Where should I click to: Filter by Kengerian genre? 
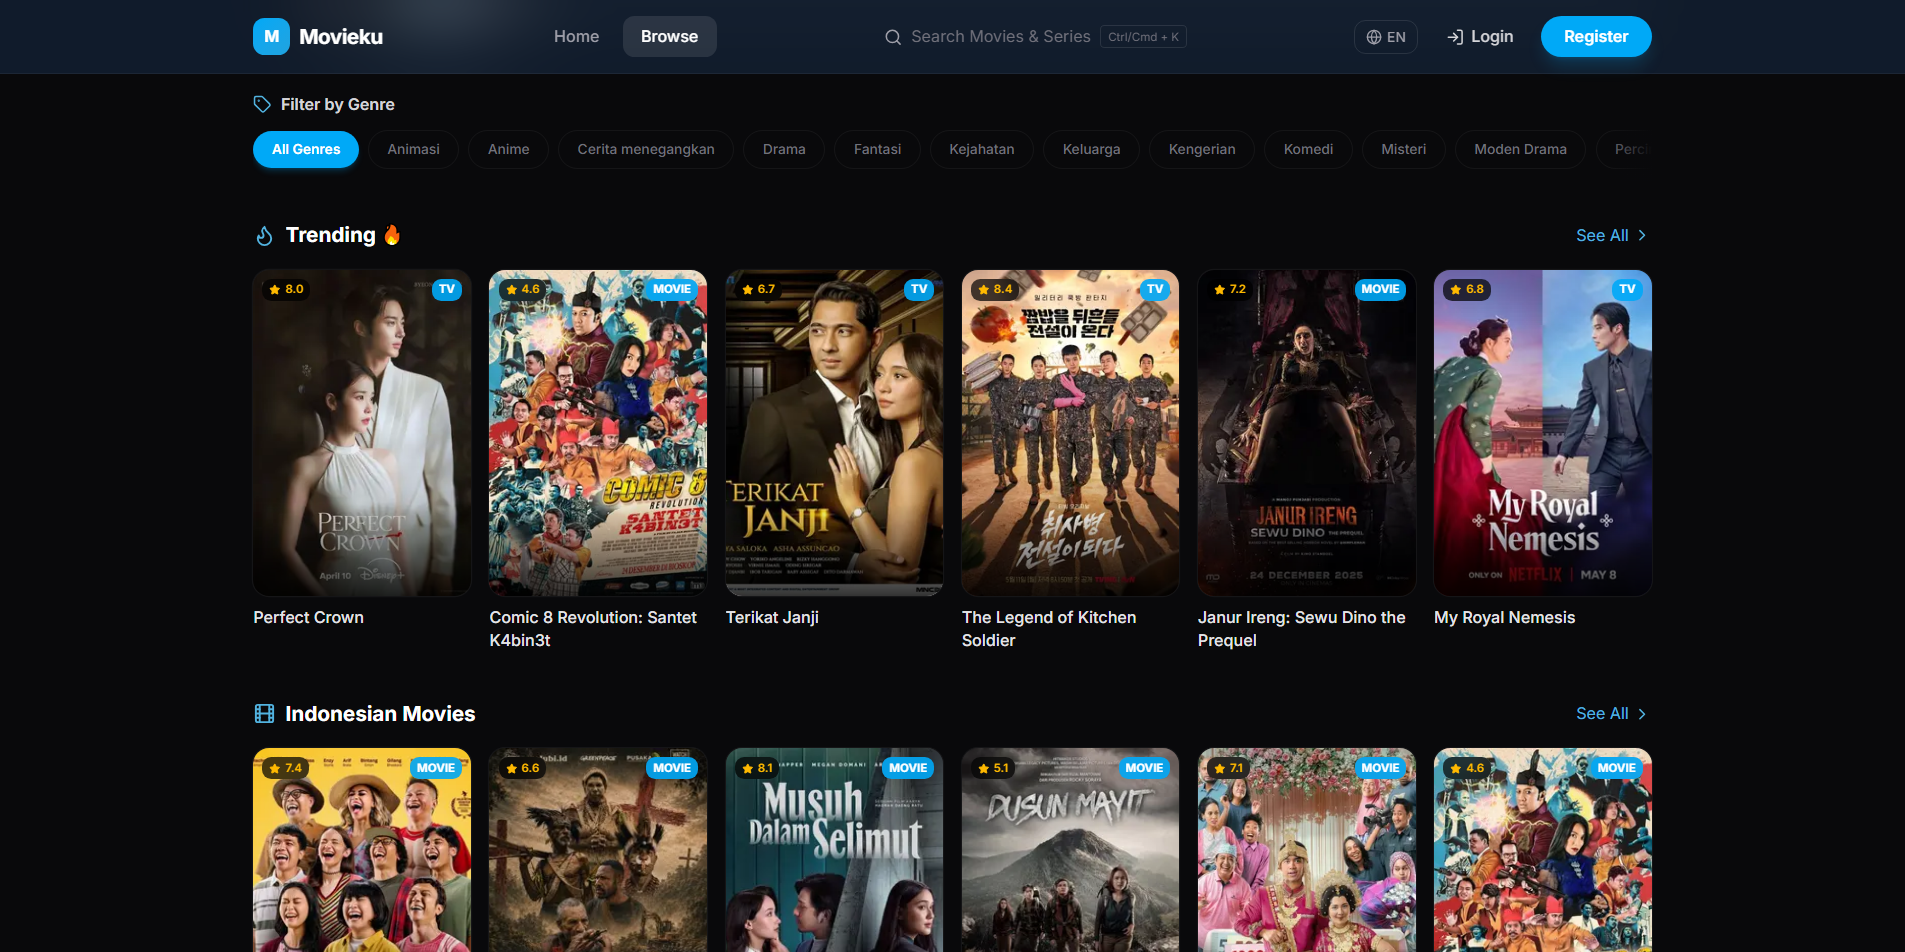click(x=1202, y=149)
